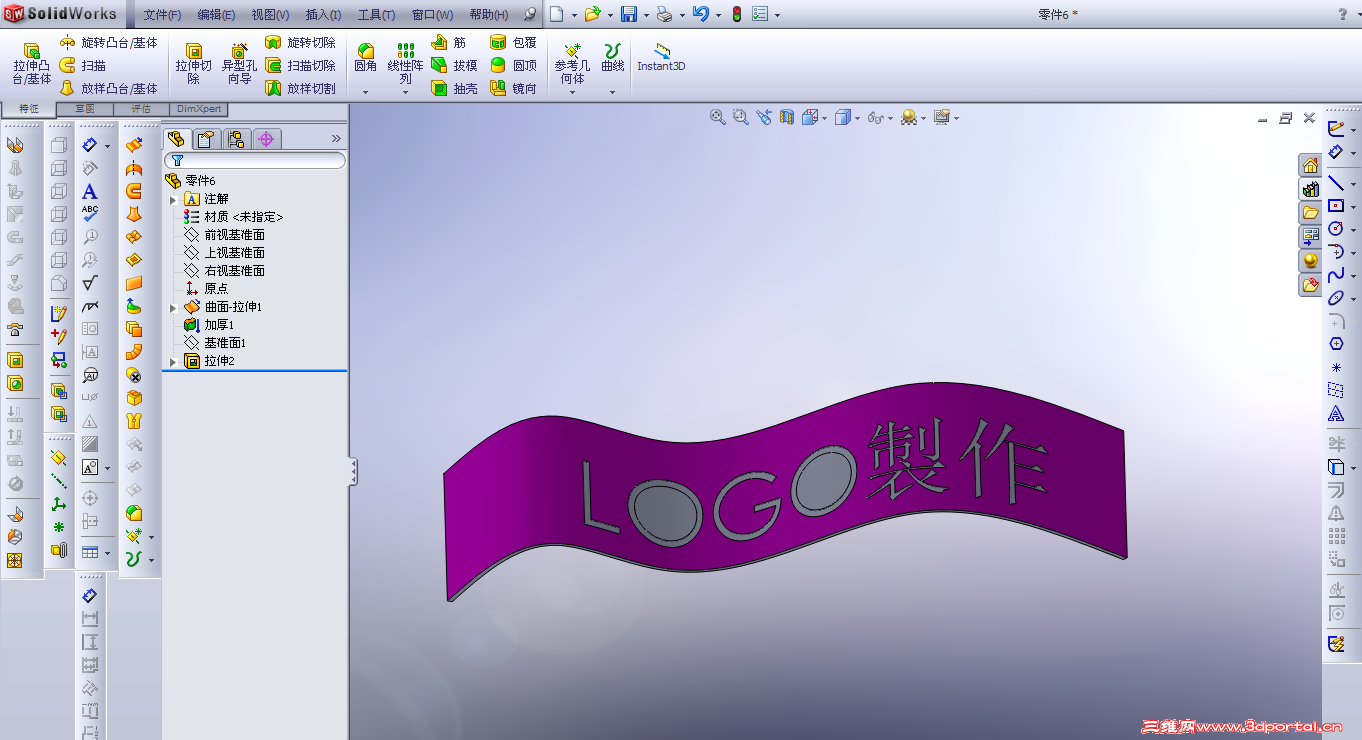Choose the 放样切割 lofted cut tool
The width and height of the screenshot is (1362, 740).
(x=300, y=88)
